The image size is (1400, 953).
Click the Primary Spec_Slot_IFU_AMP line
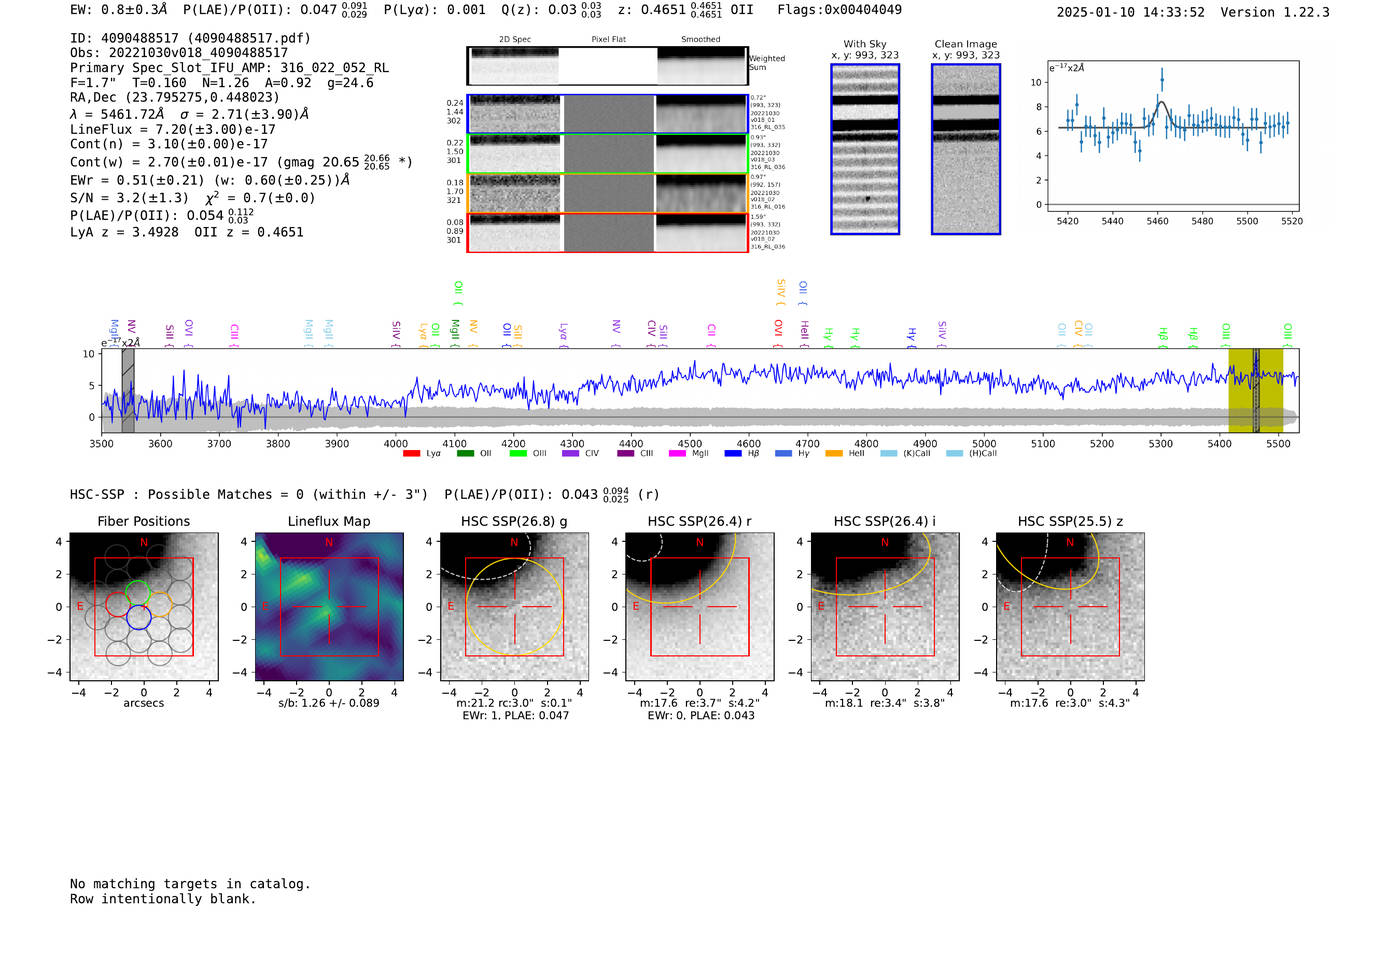tap(229, 68)
